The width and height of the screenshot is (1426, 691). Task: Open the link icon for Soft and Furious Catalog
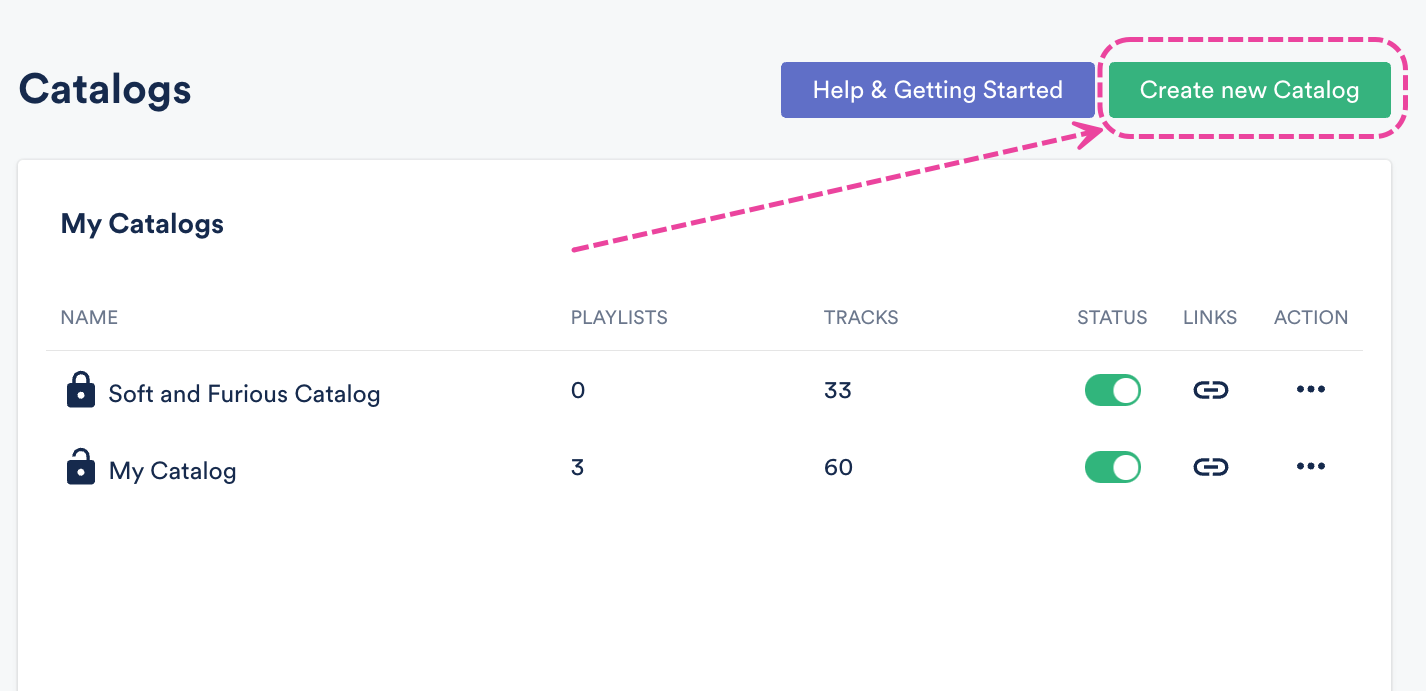(1210, 390)
